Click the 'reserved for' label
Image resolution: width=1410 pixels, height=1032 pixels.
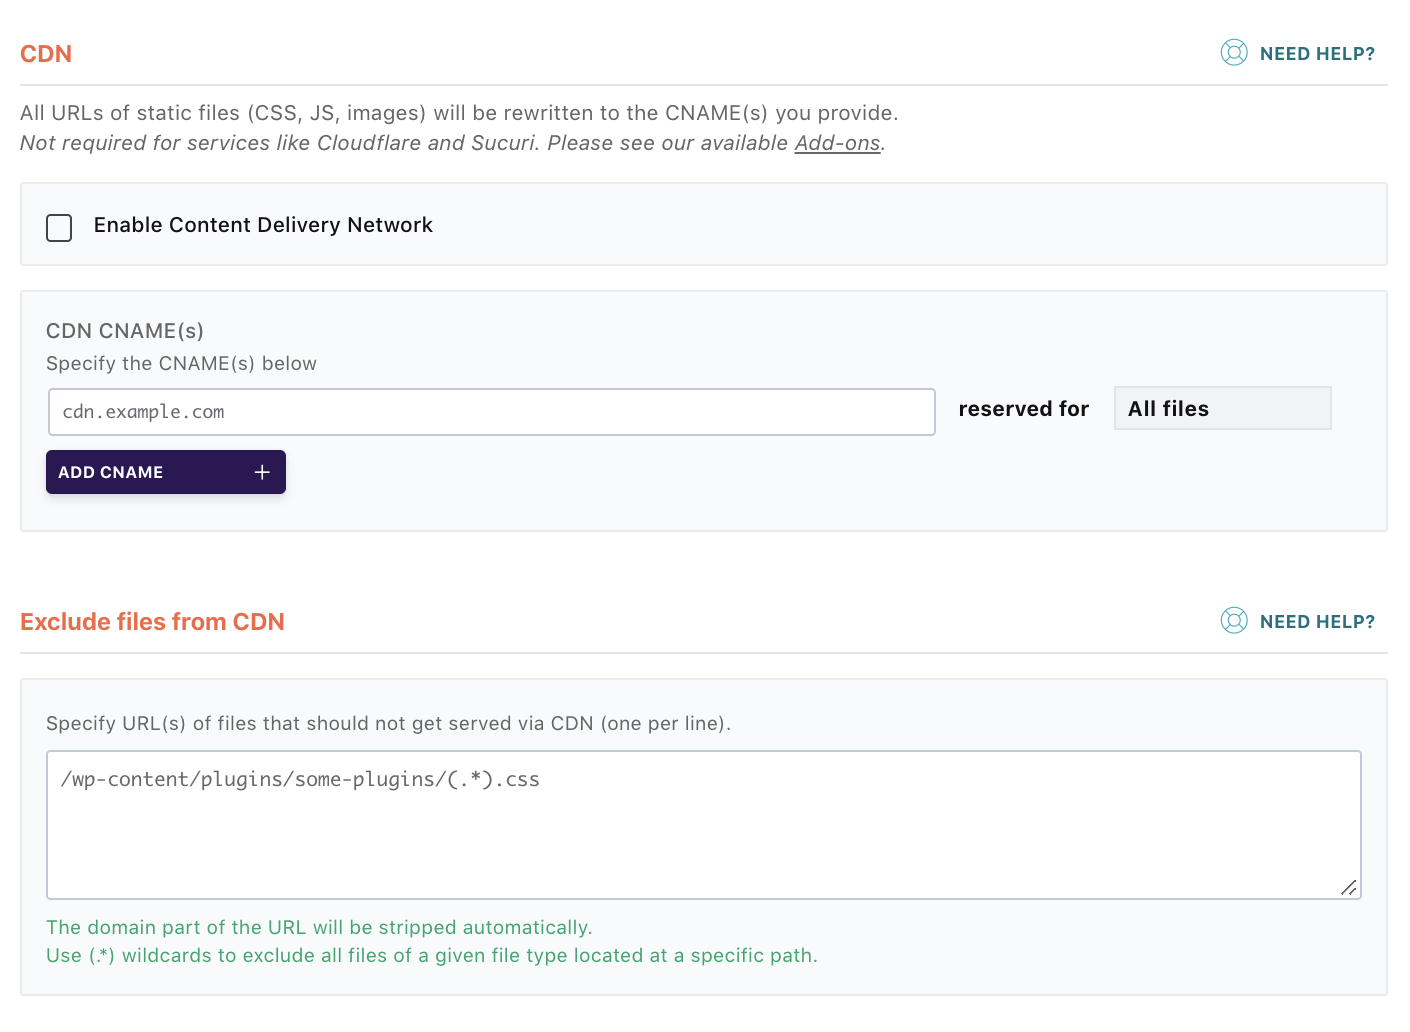click(1023, 409)
